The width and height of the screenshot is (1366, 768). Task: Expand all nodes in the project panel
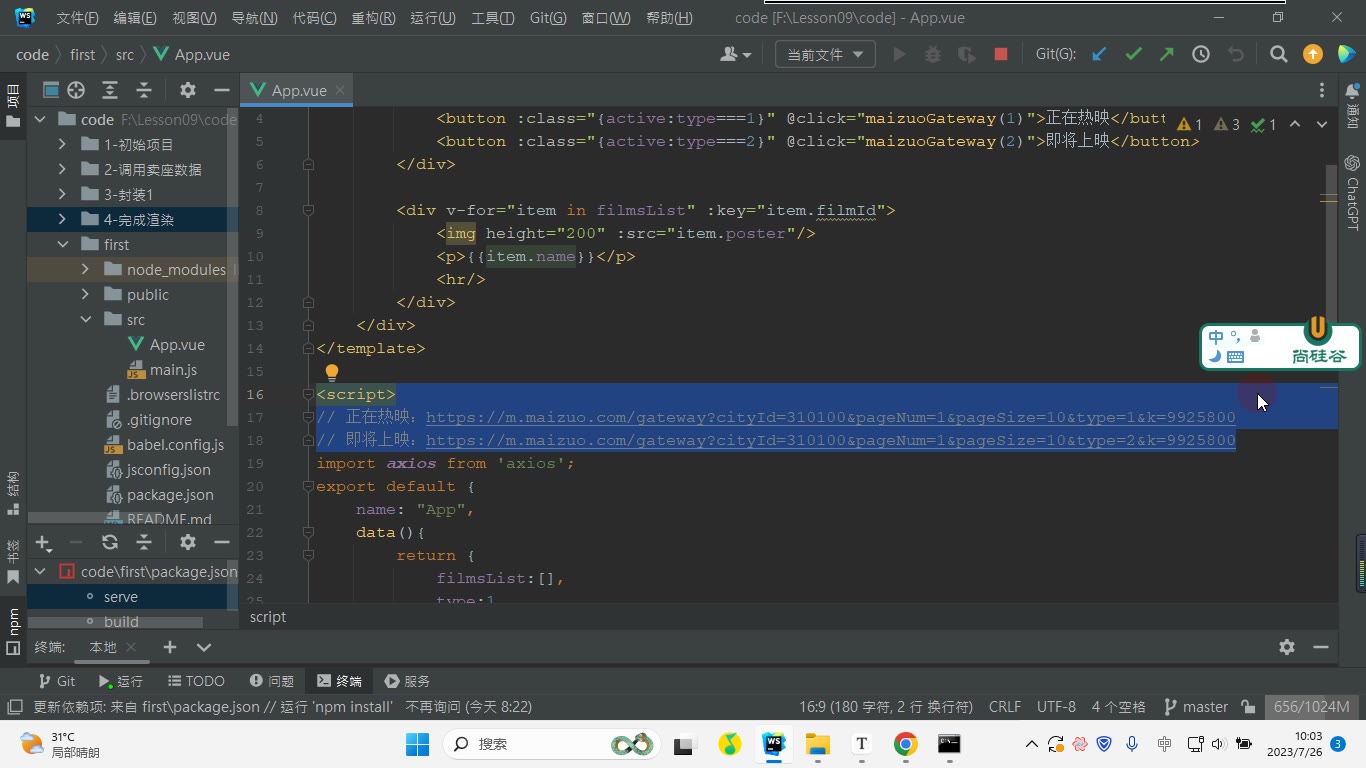point(110,90)
